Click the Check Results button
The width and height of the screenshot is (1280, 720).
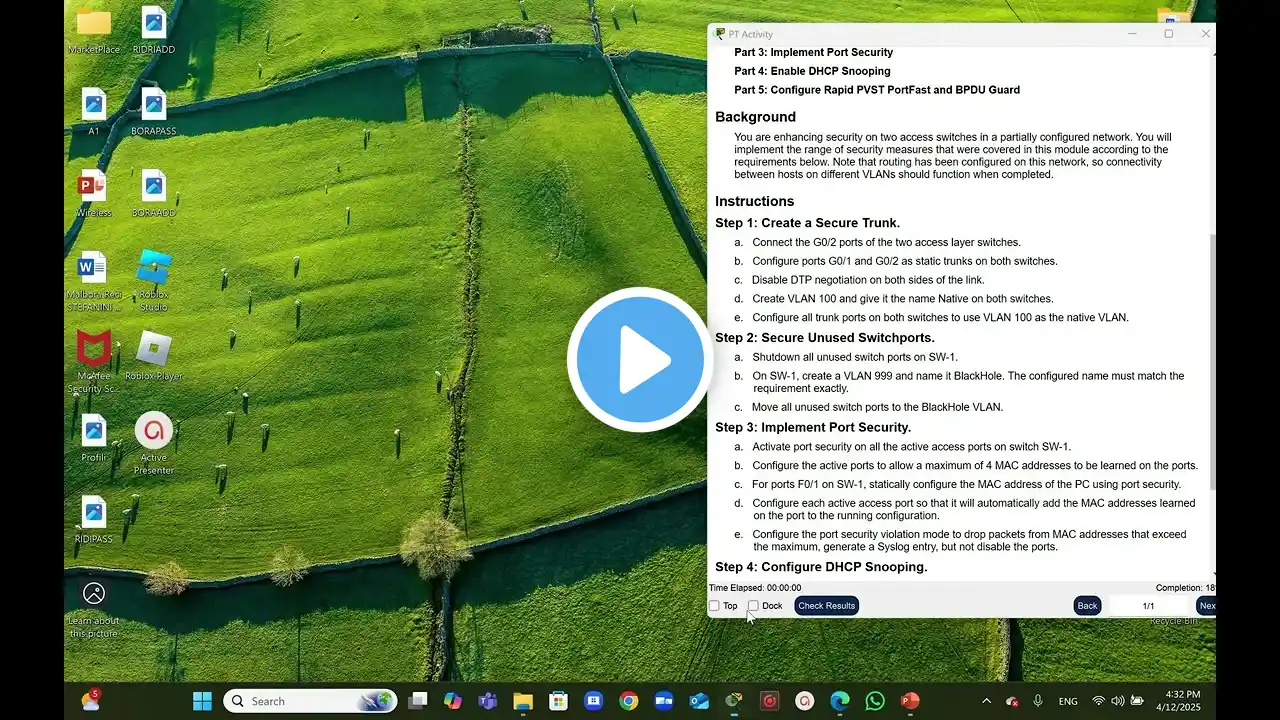pos(826,606)
